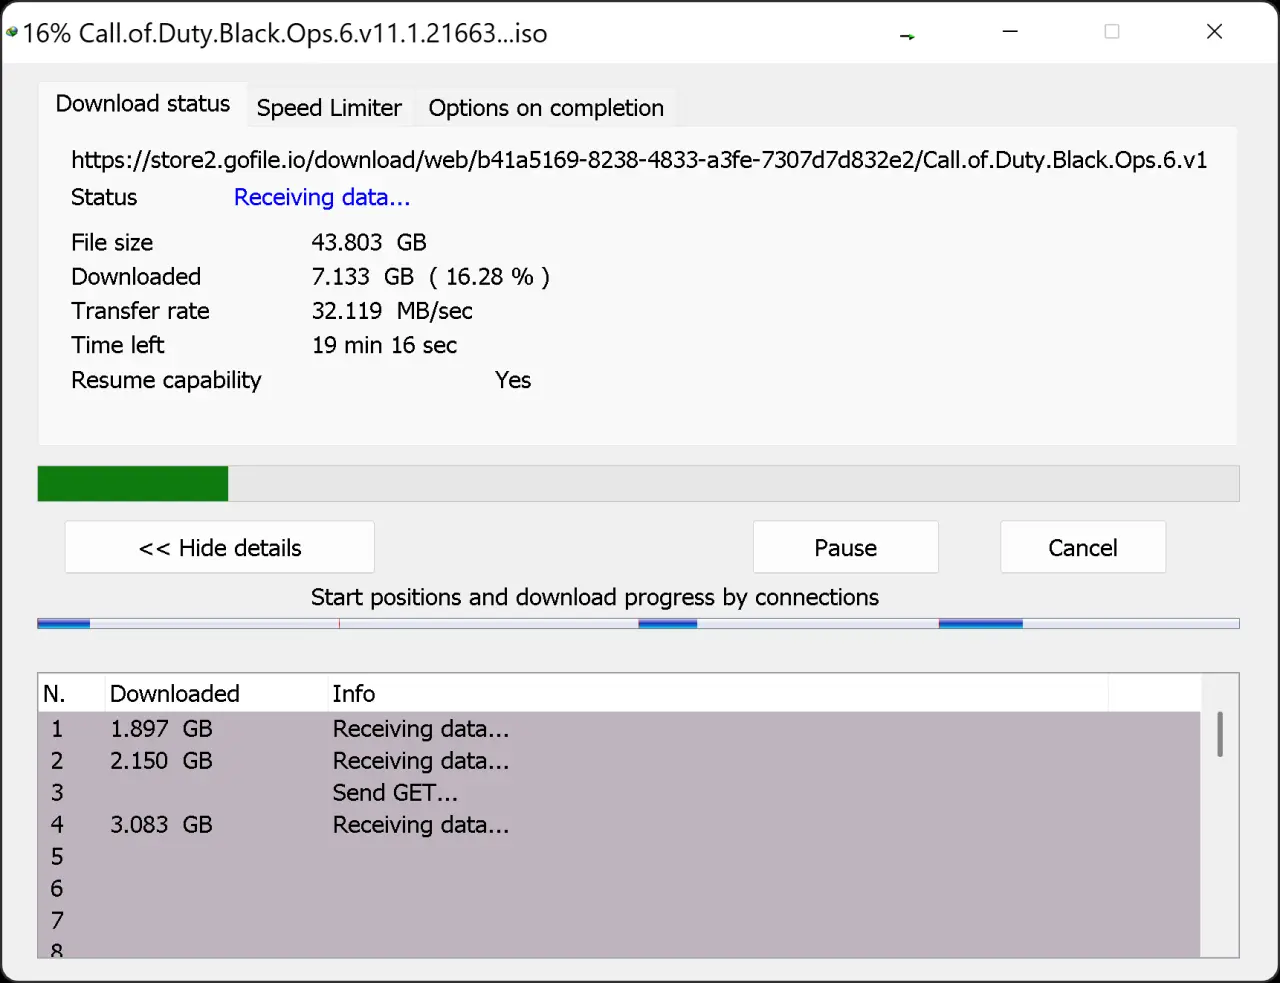Click the file size value 43.803 GB
The image size is (1280, 983).
pyautogui.click(x=369, y=242)
